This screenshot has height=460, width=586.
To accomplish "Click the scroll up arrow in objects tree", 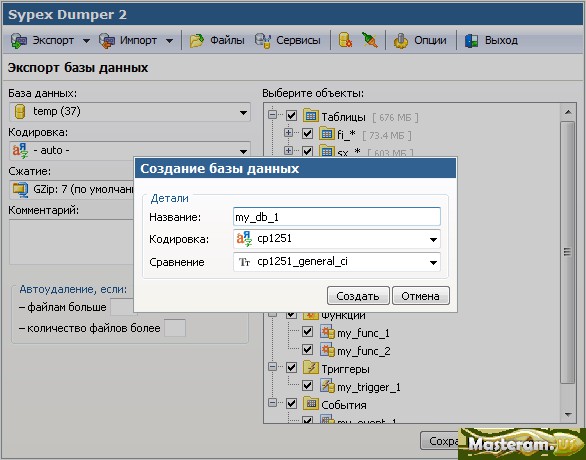I will [x=568, y=112].
